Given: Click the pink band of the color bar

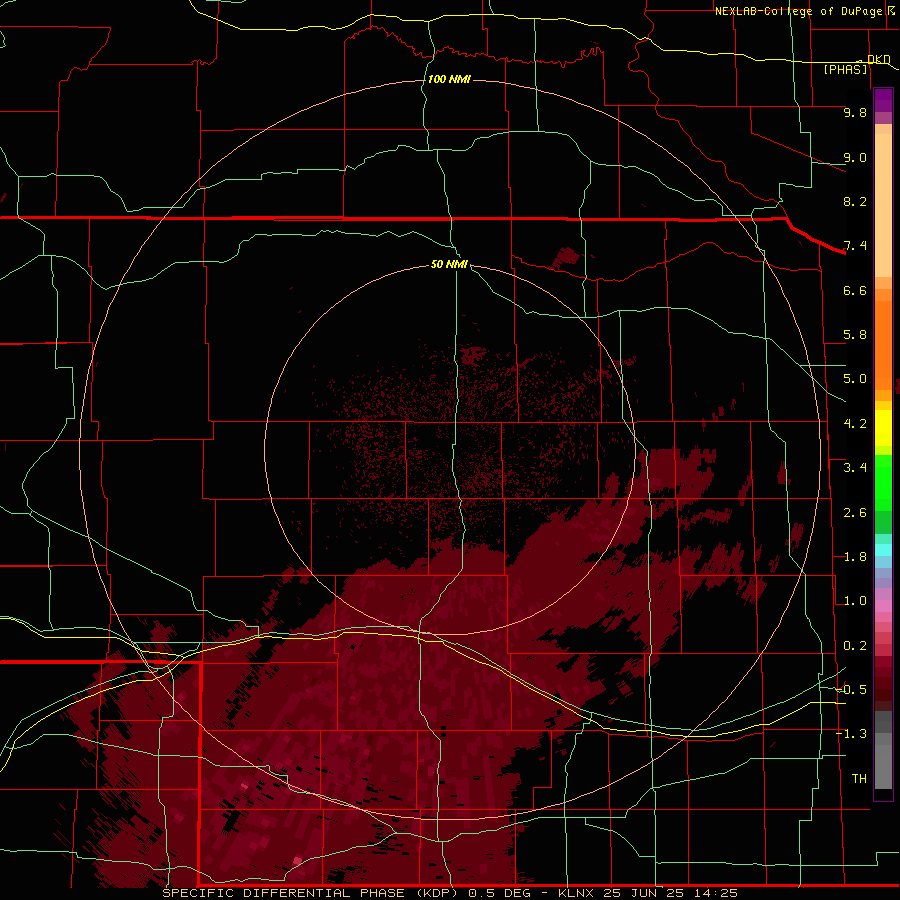Looking at the screenshot, I should 883,606.
